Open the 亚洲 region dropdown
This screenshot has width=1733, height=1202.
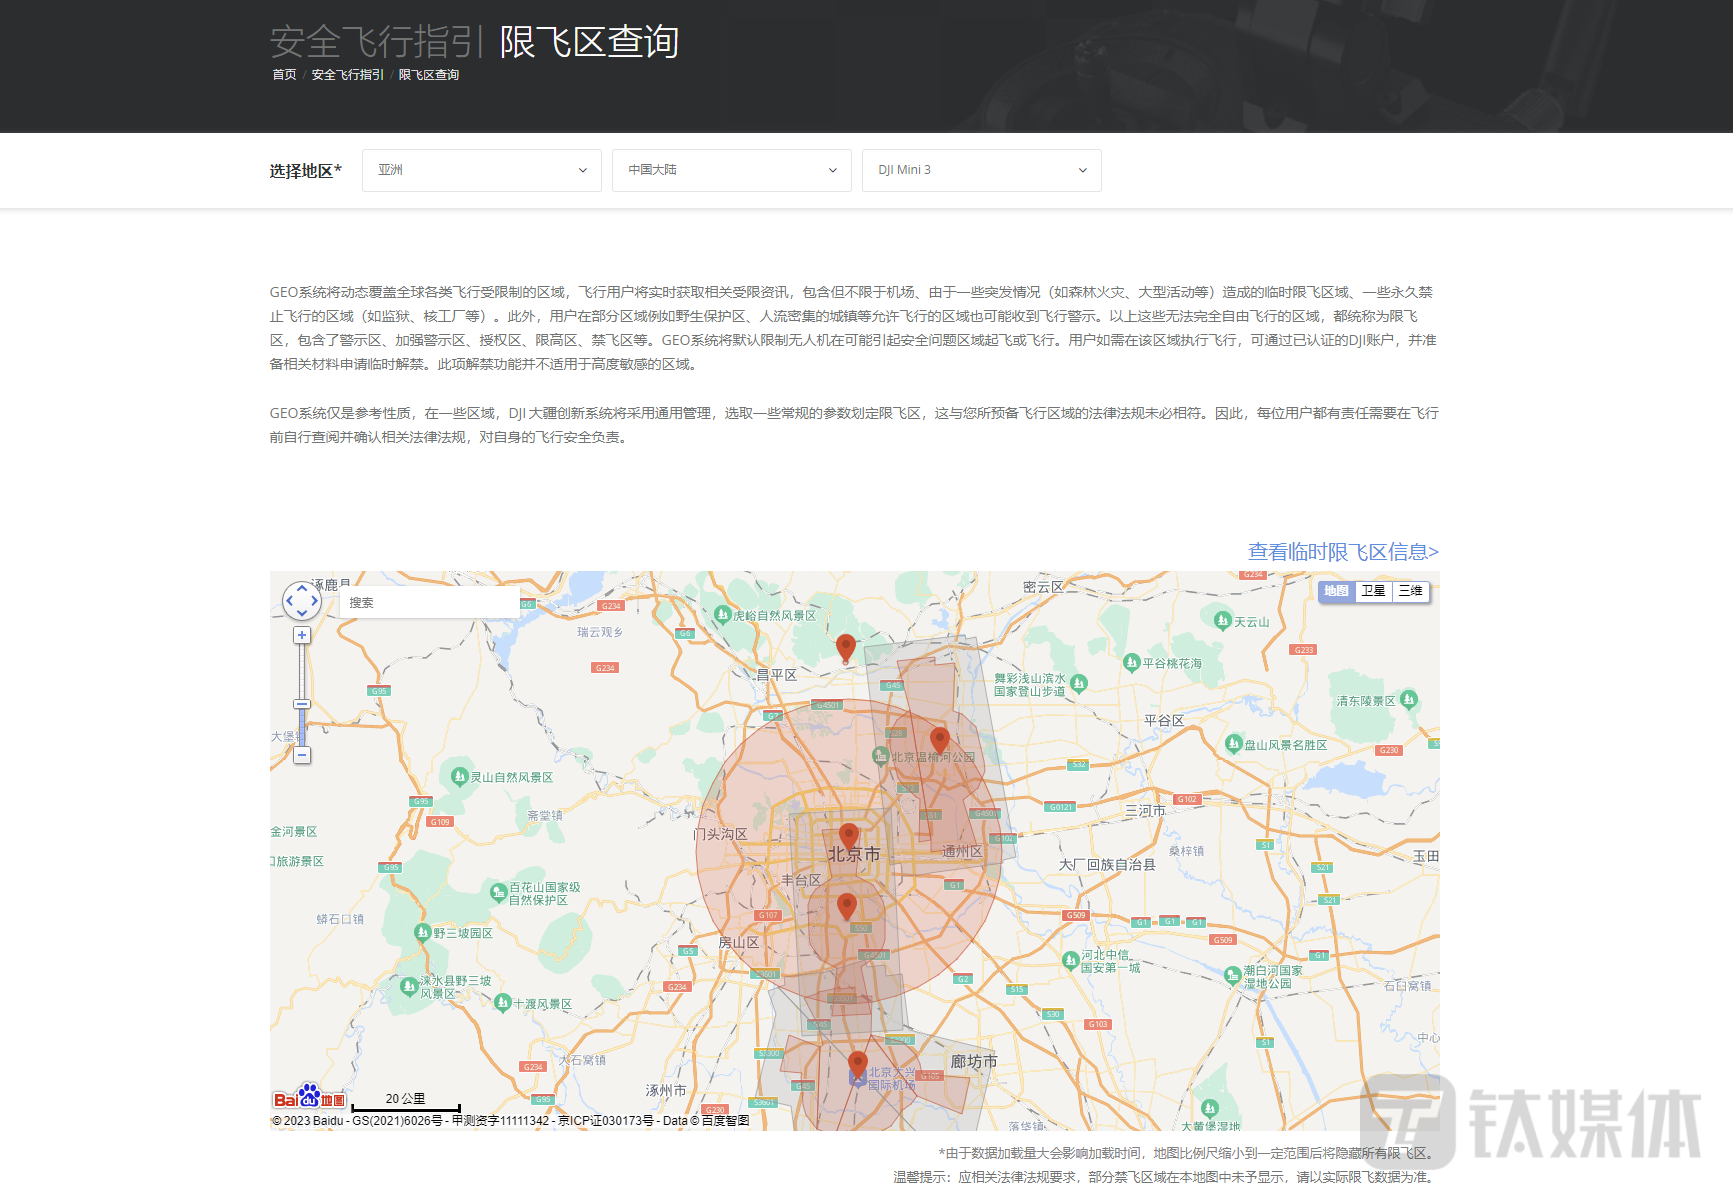(481, 170)
